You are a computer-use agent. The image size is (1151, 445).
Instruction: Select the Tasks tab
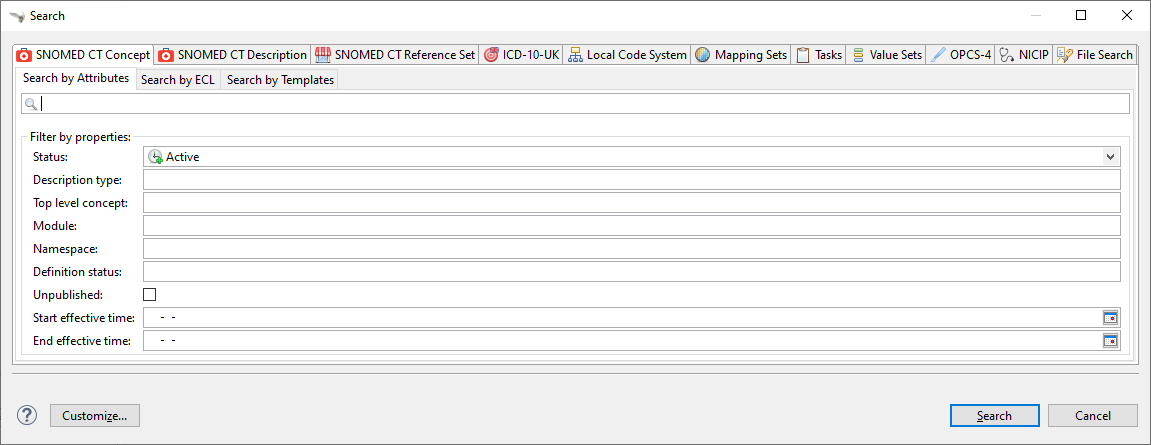pyautogui.click(x=819, y=55)
